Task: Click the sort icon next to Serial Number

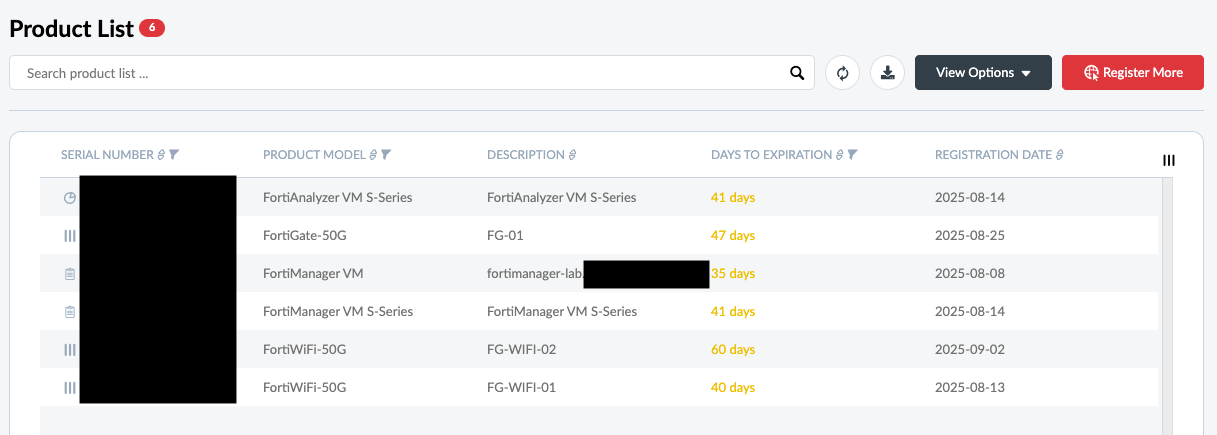Action: pos(162,155)
